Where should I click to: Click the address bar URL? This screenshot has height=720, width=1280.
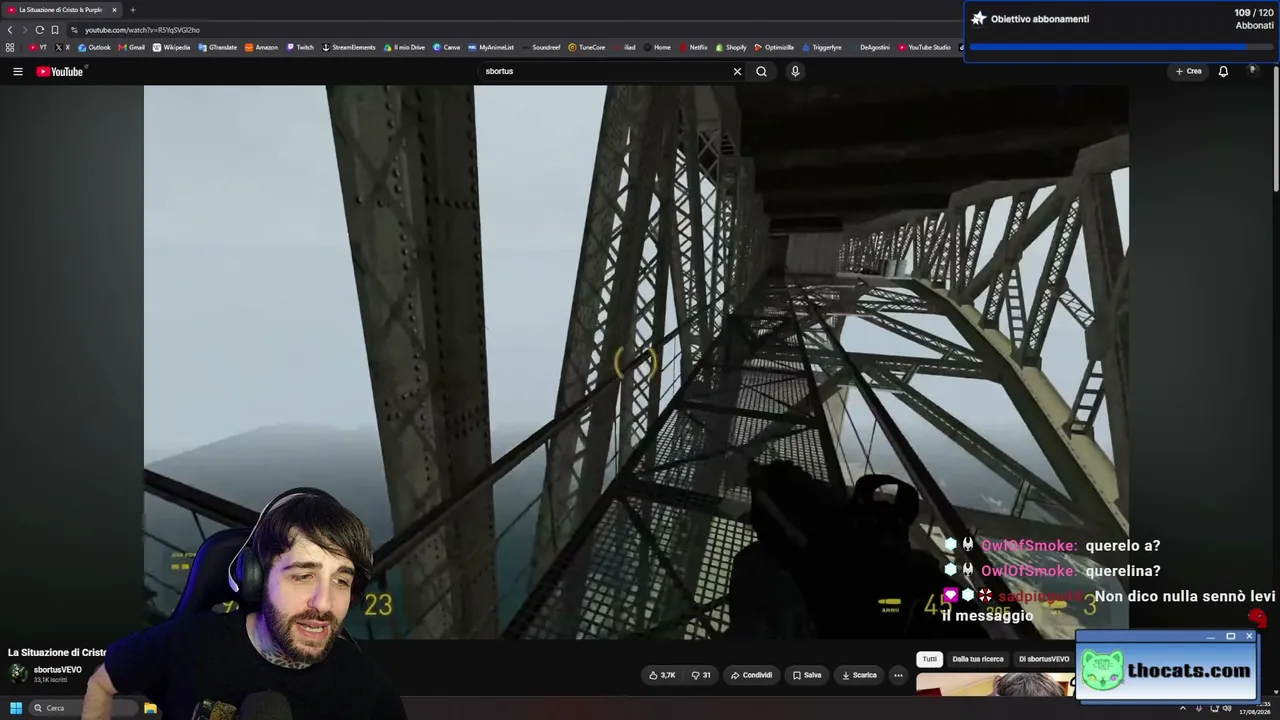click(x=142, y=30)
